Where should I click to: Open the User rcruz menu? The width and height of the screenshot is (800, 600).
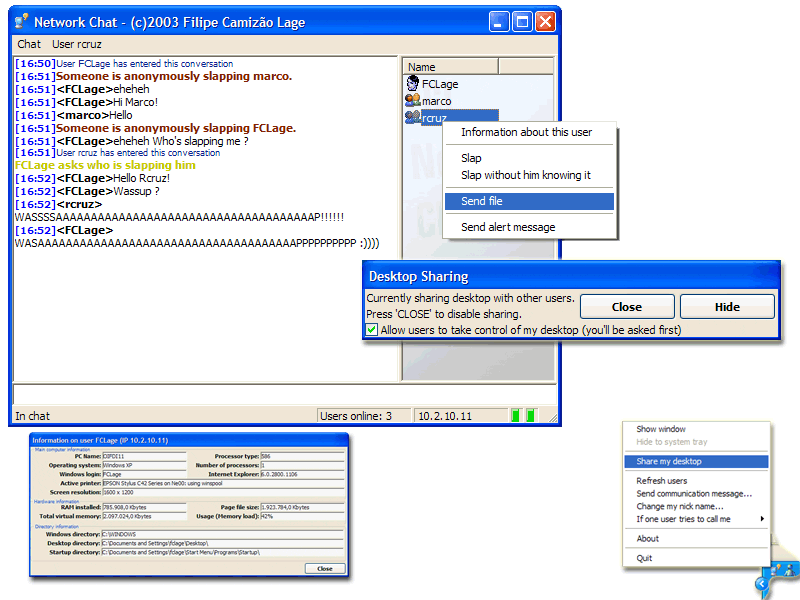78,44
